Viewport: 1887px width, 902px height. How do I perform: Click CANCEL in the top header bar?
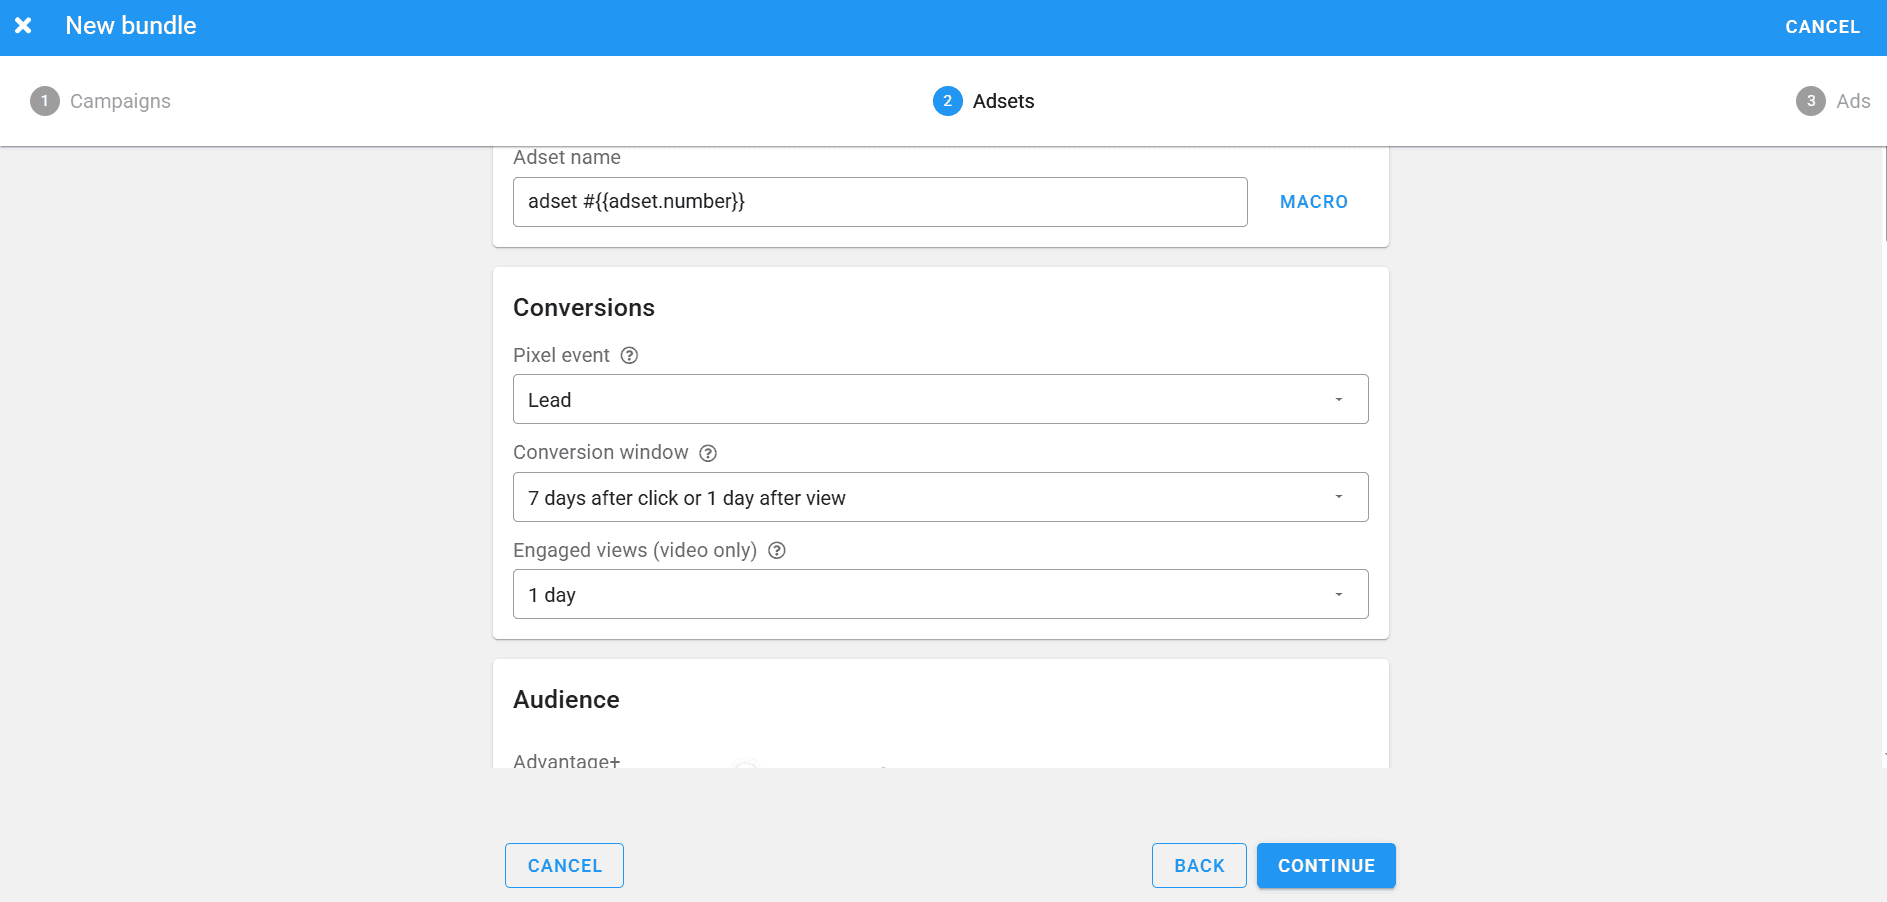point(1822,27)
